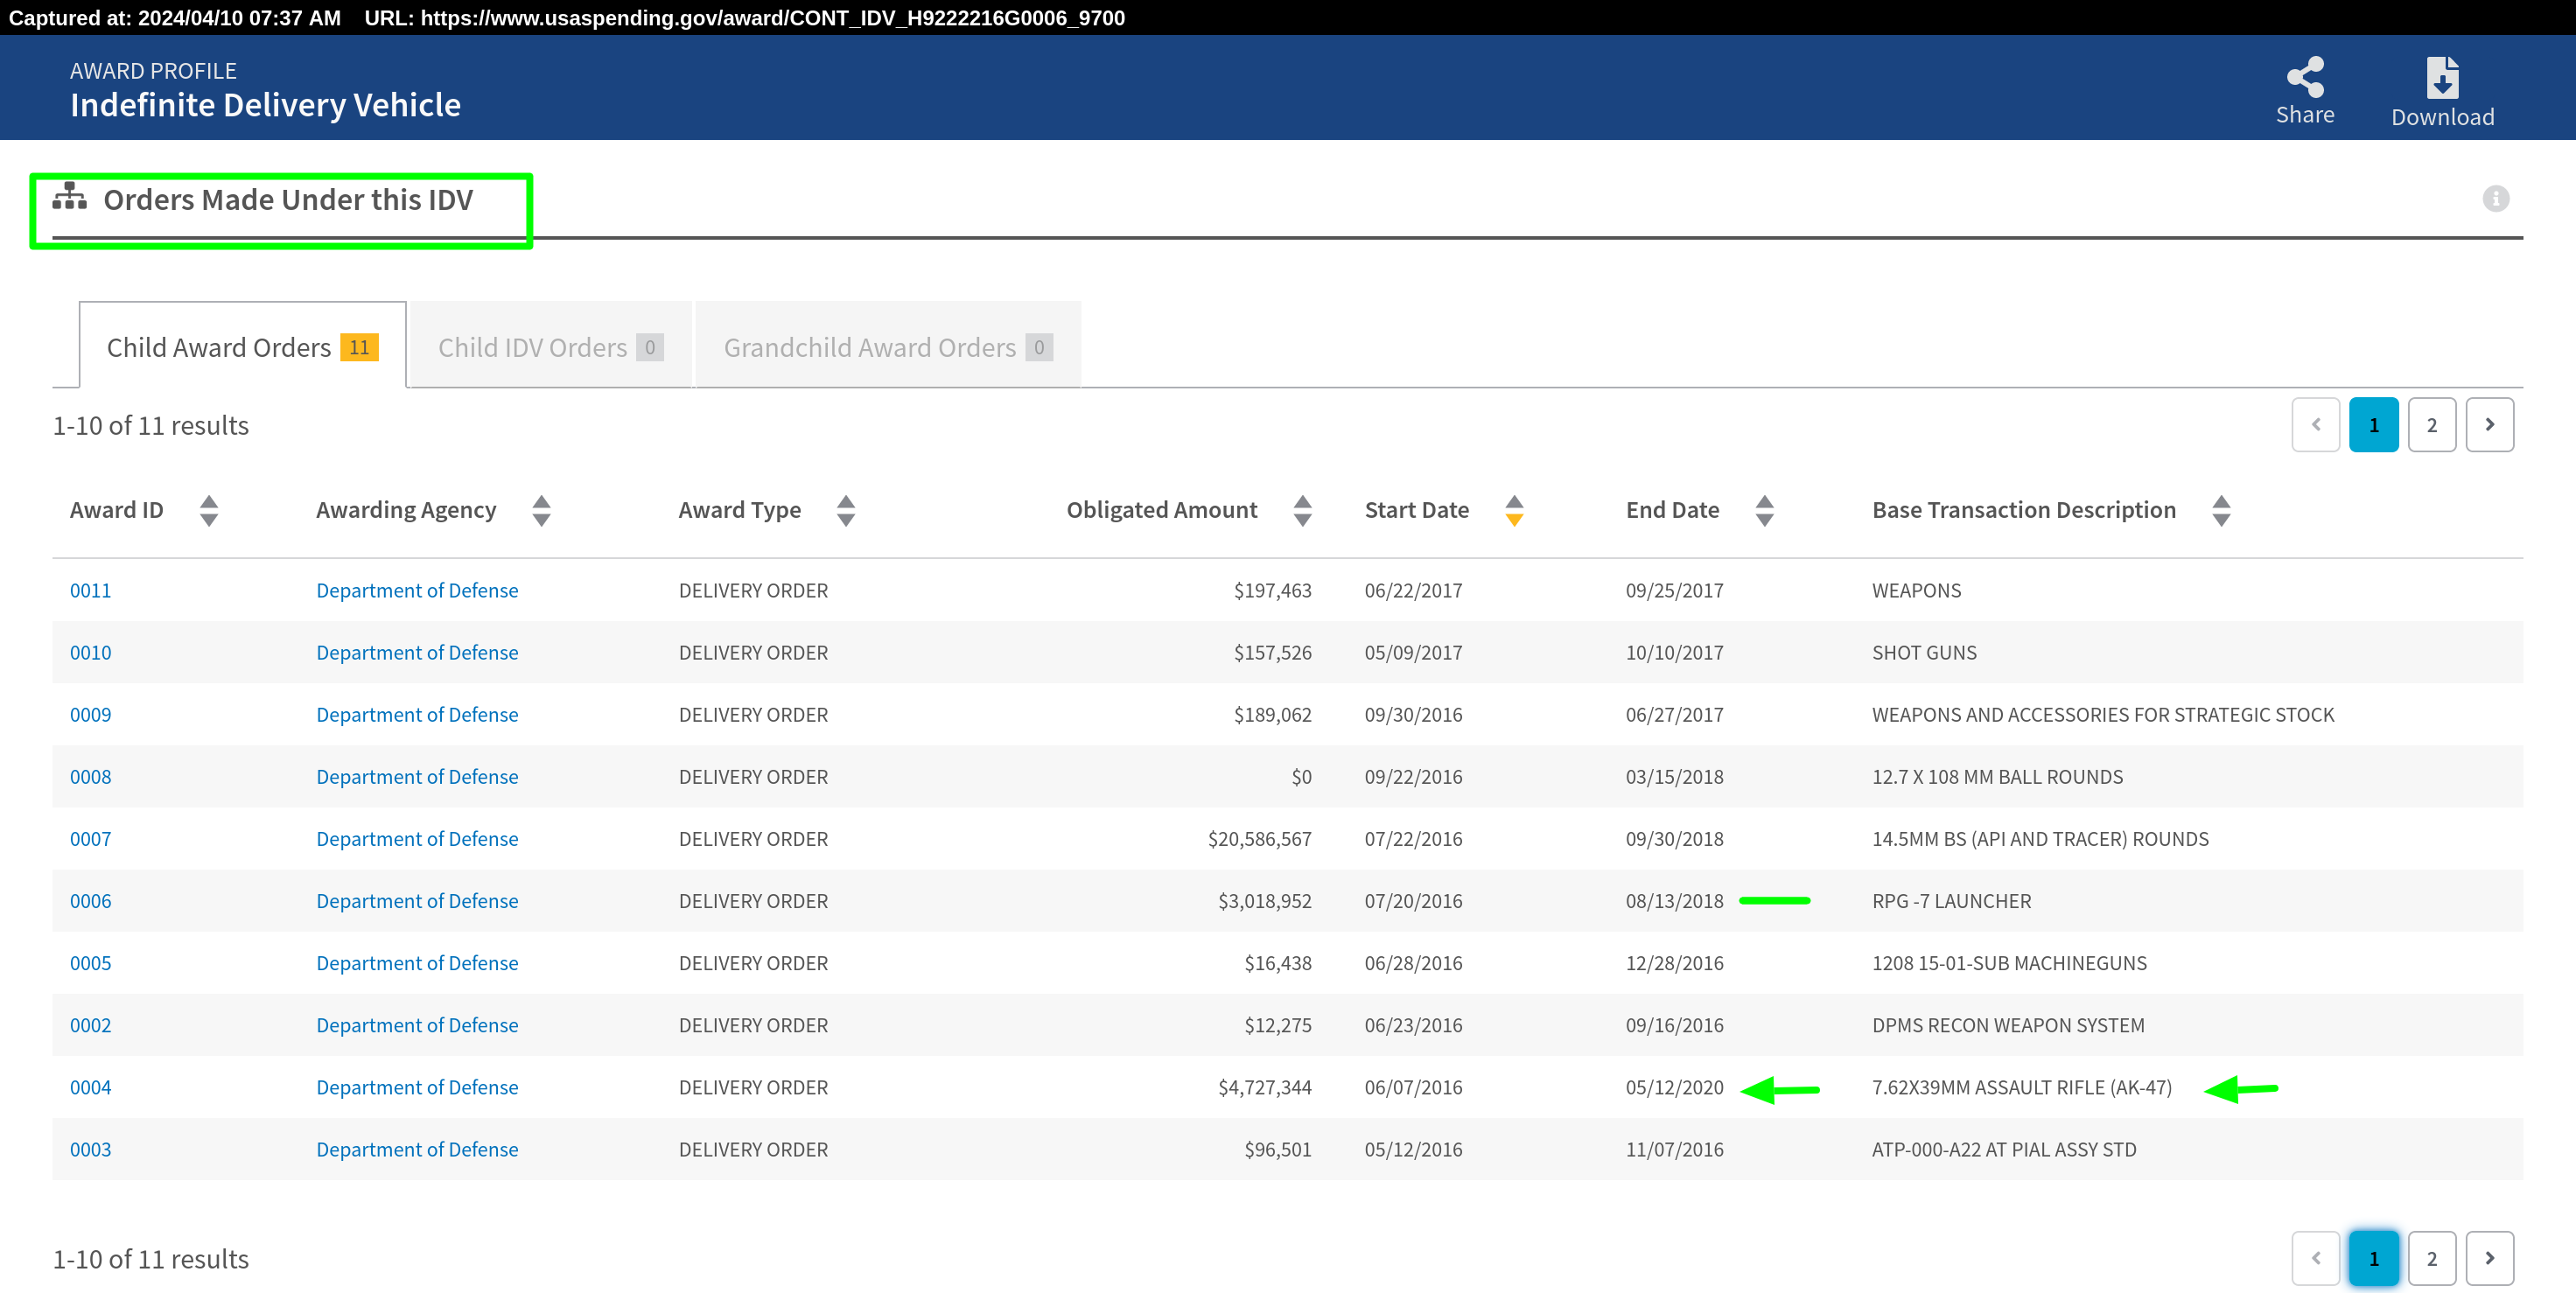Open award ID 0005 link
Viewport: 2576px width, 1293px height.
pos(90,963)
